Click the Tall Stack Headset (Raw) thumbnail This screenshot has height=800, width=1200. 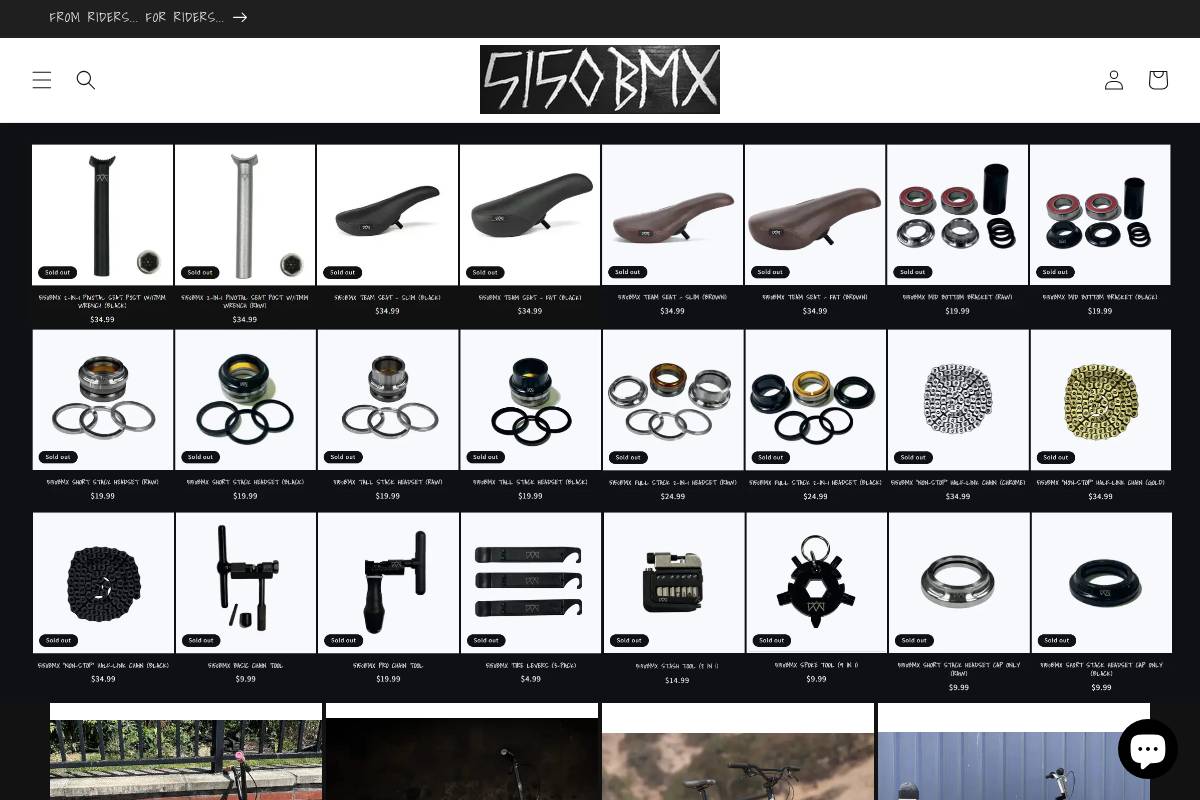click(388, 399)
